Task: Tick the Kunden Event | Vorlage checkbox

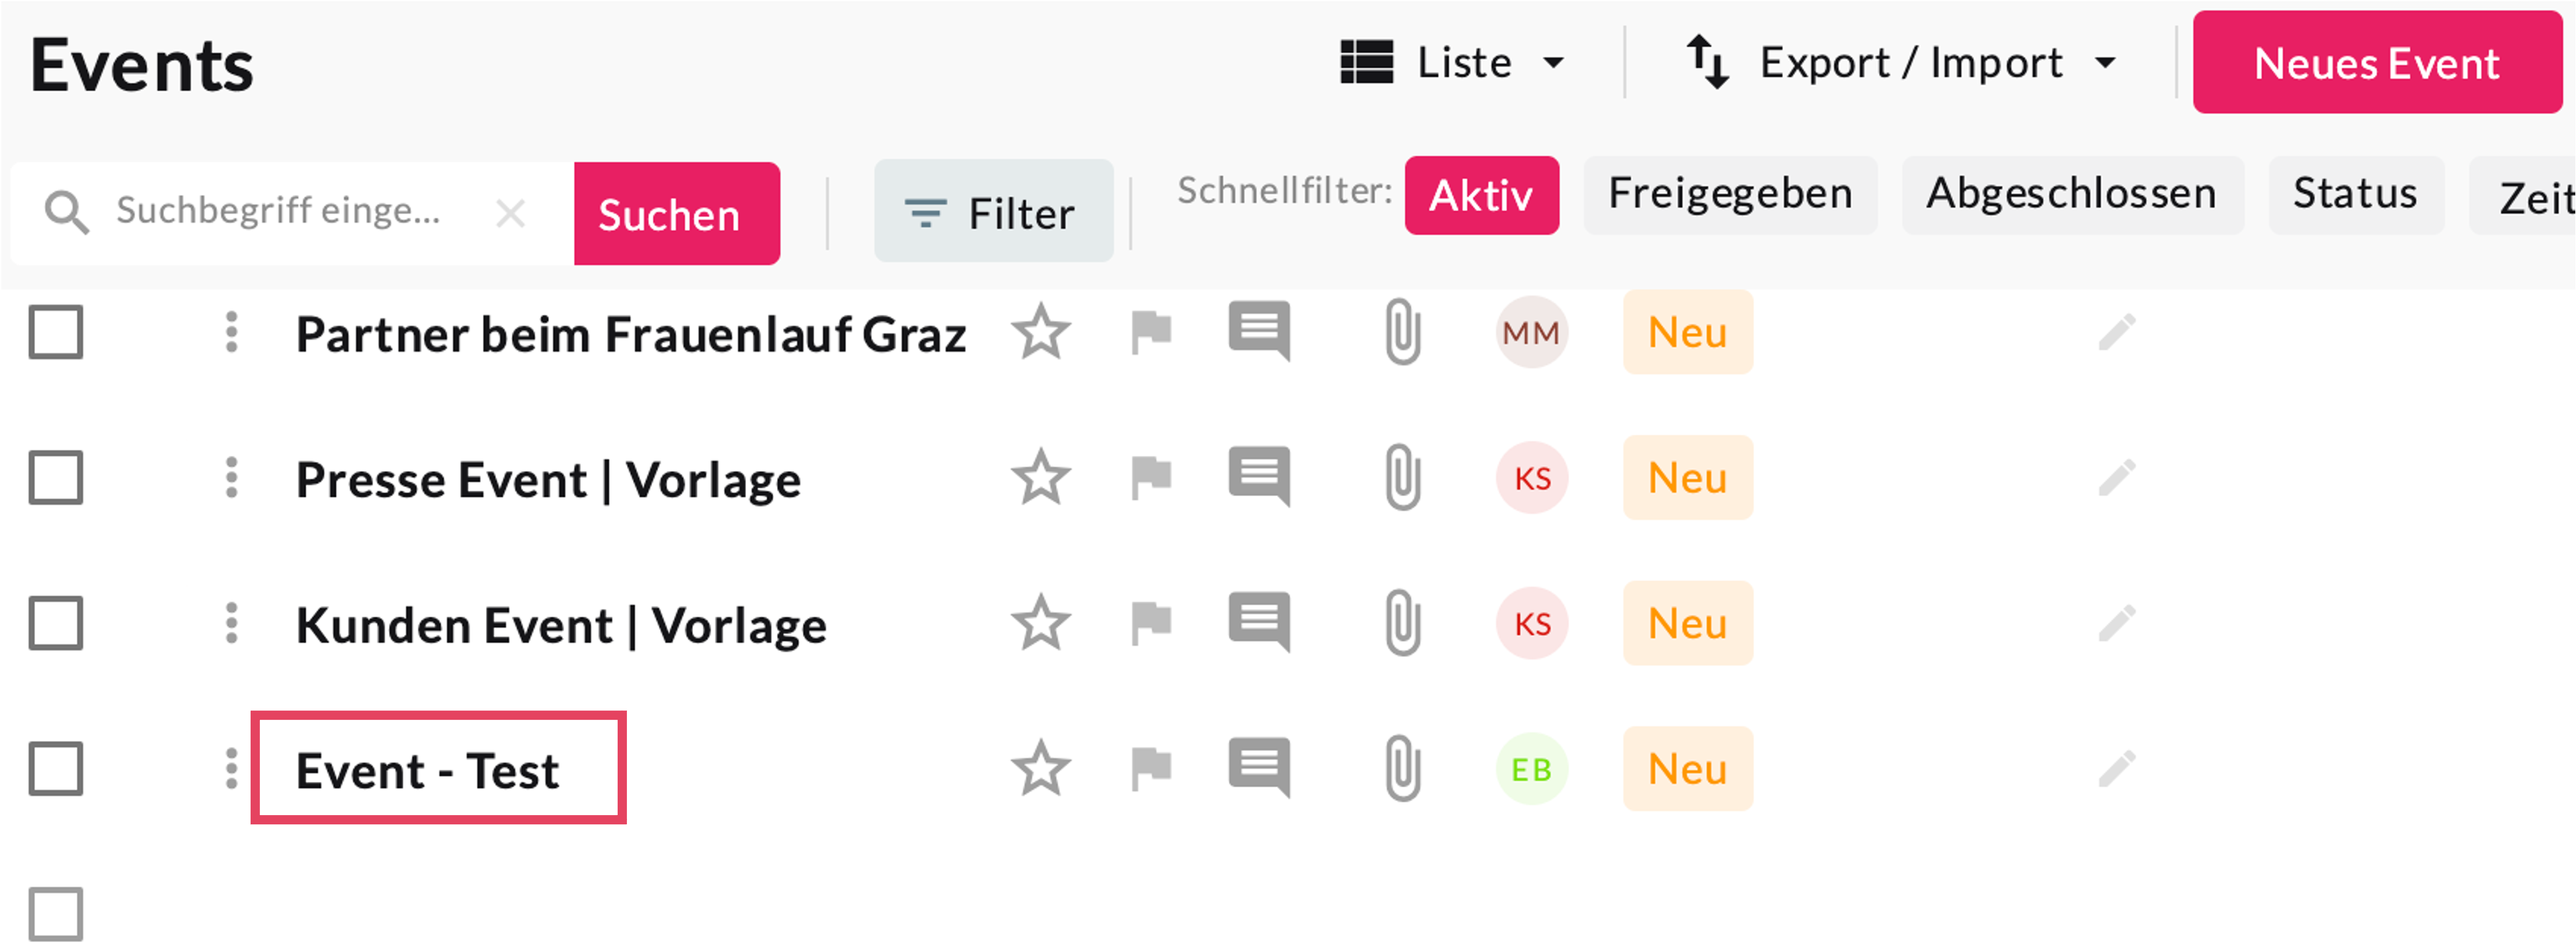Action: click(56, 623)
